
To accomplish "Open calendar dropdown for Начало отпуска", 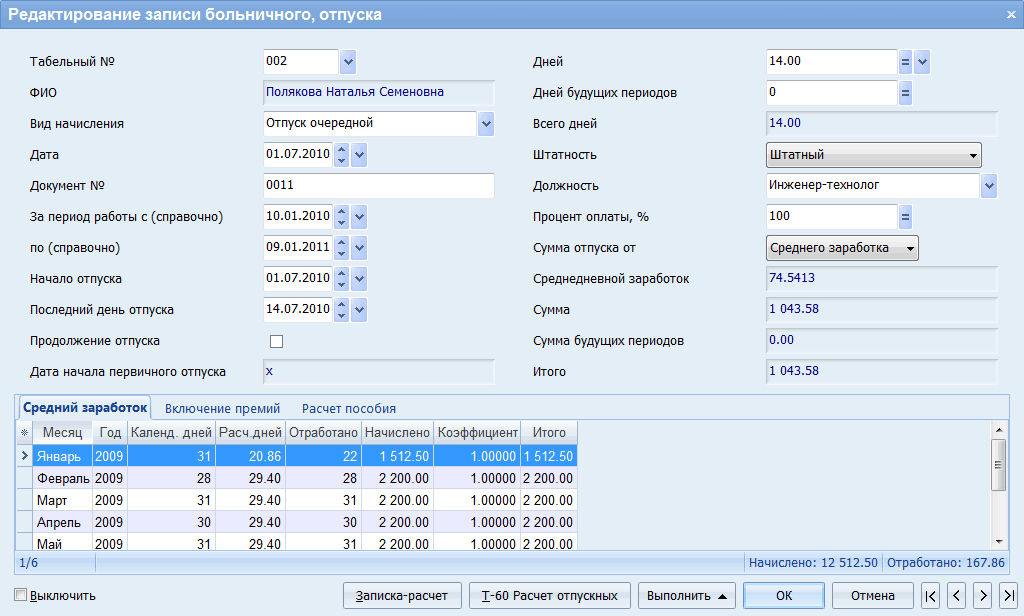I will point(360,279).
